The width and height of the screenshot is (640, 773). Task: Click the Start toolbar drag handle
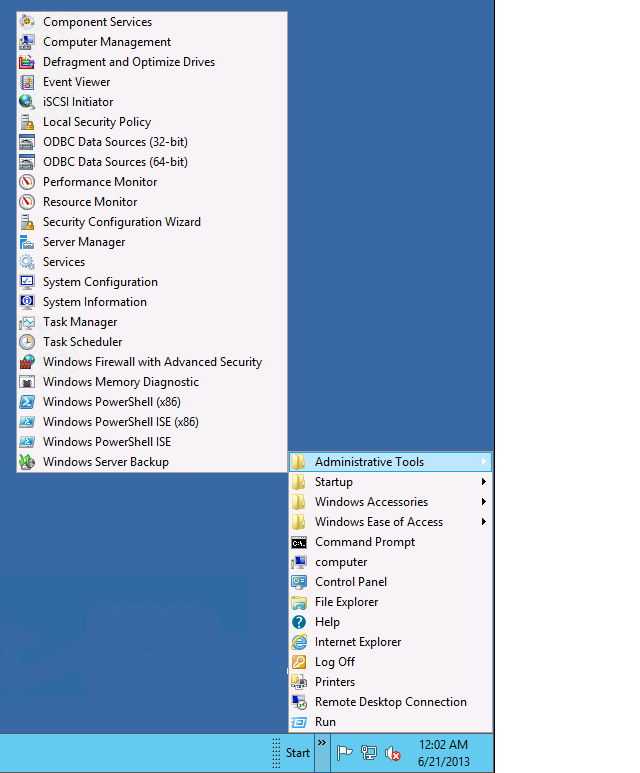[276, 753]
